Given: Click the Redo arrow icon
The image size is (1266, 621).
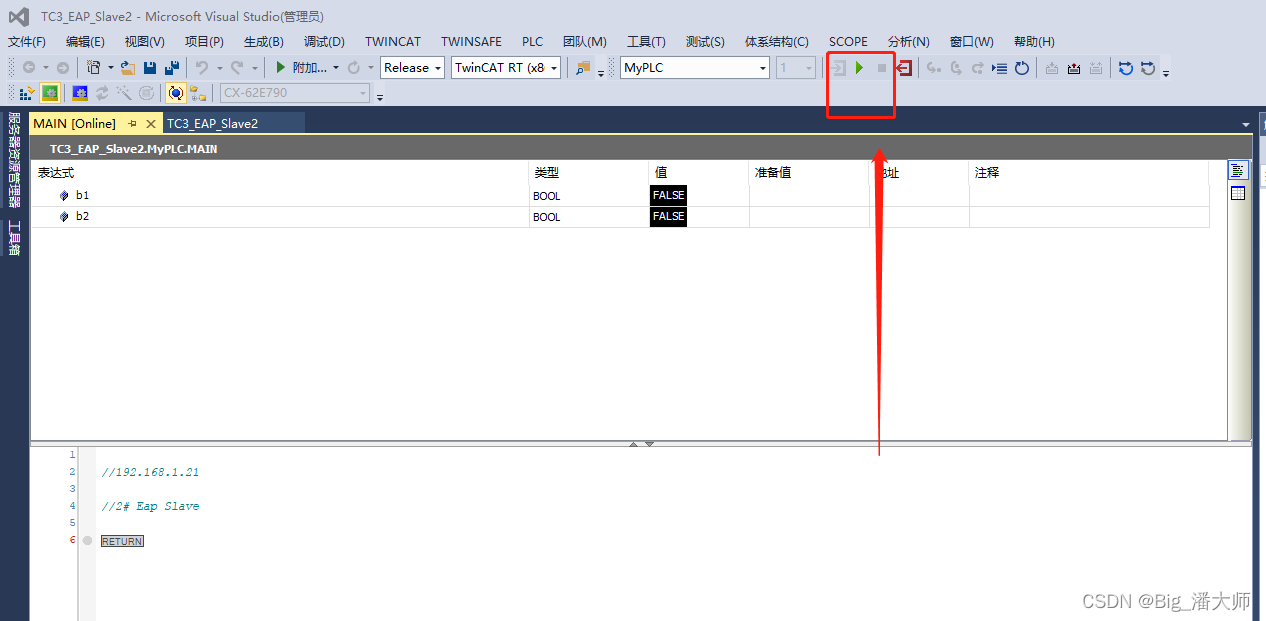Looking at the screenshot, I should click(x=237, y=68).
